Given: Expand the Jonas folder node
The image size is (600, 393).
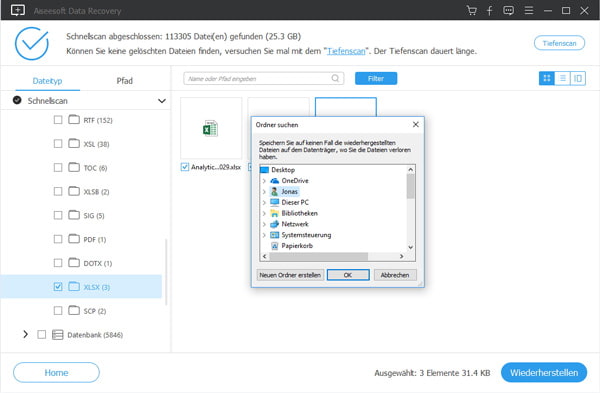Looking at the screenshot, I should point(264,191).
